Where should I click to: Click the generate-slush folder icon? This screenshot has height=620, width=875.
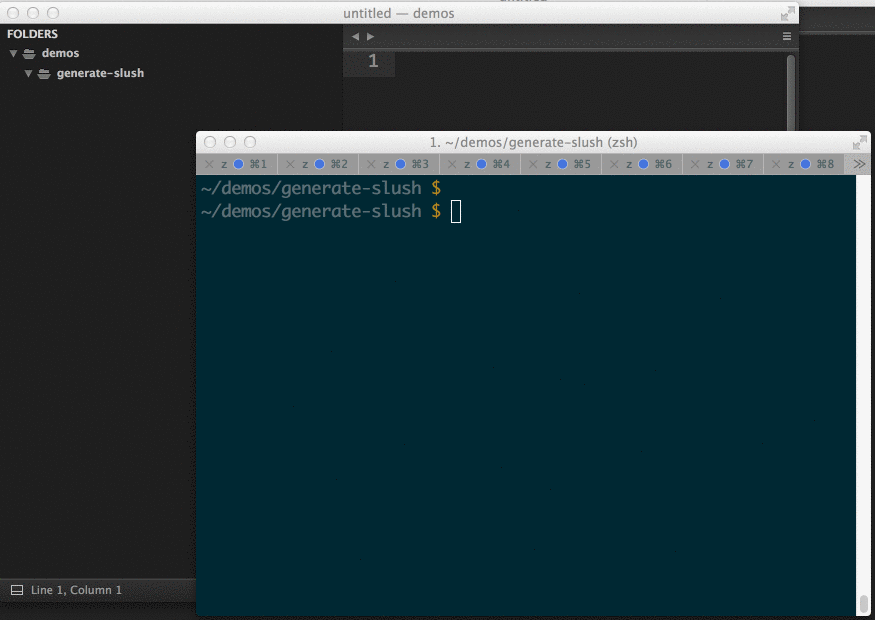(44, 74)
